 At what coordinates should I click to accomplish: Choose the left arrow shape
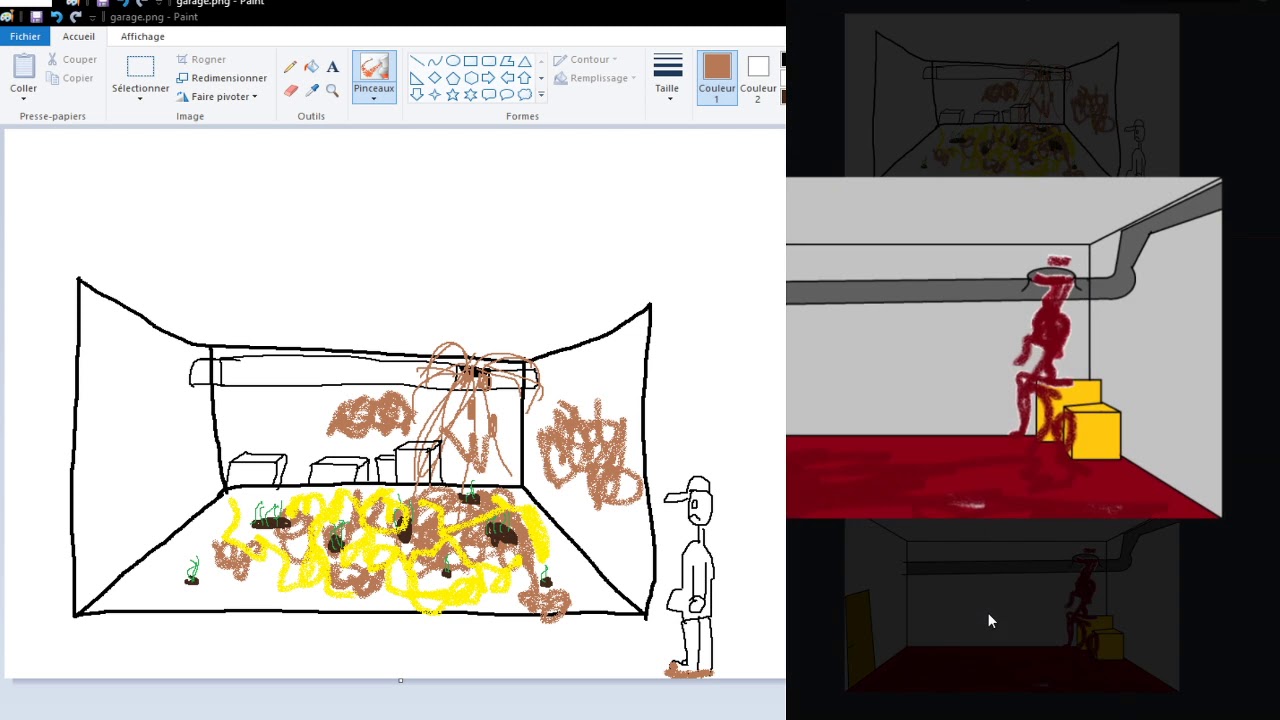(x=506, y=78)
